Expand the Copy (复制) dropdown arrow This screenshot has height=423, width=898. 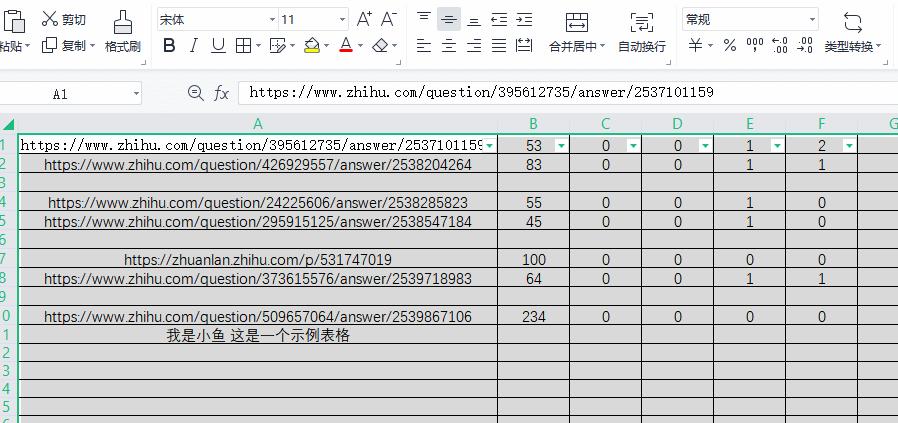point(92,46)
